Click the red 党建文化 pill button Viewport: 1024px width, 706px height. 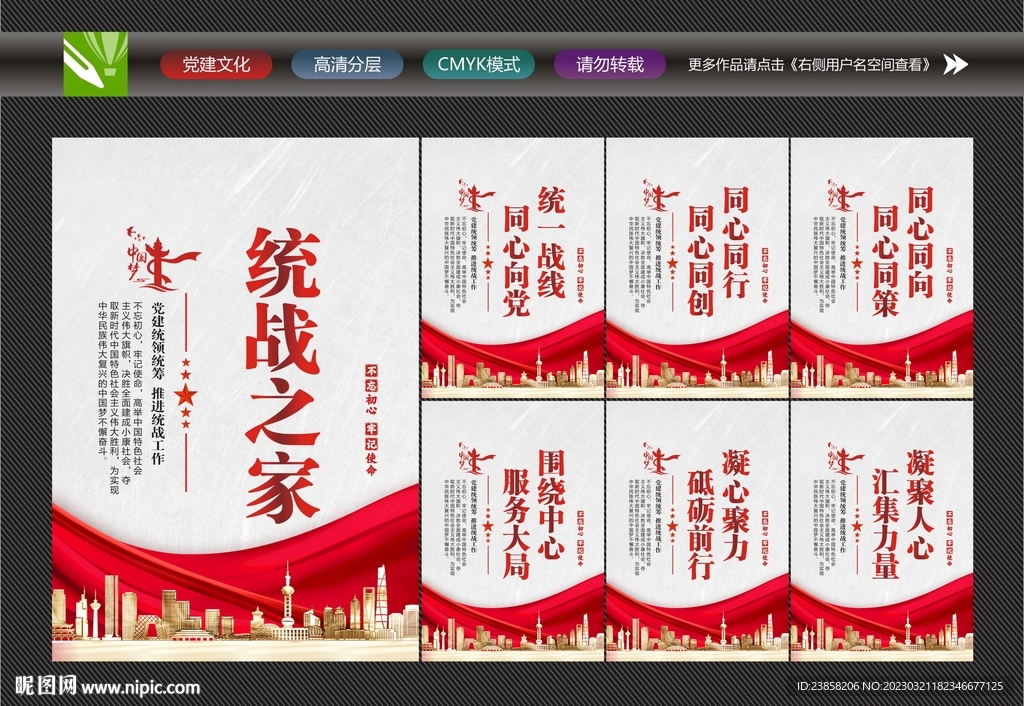tap(216, 65)
